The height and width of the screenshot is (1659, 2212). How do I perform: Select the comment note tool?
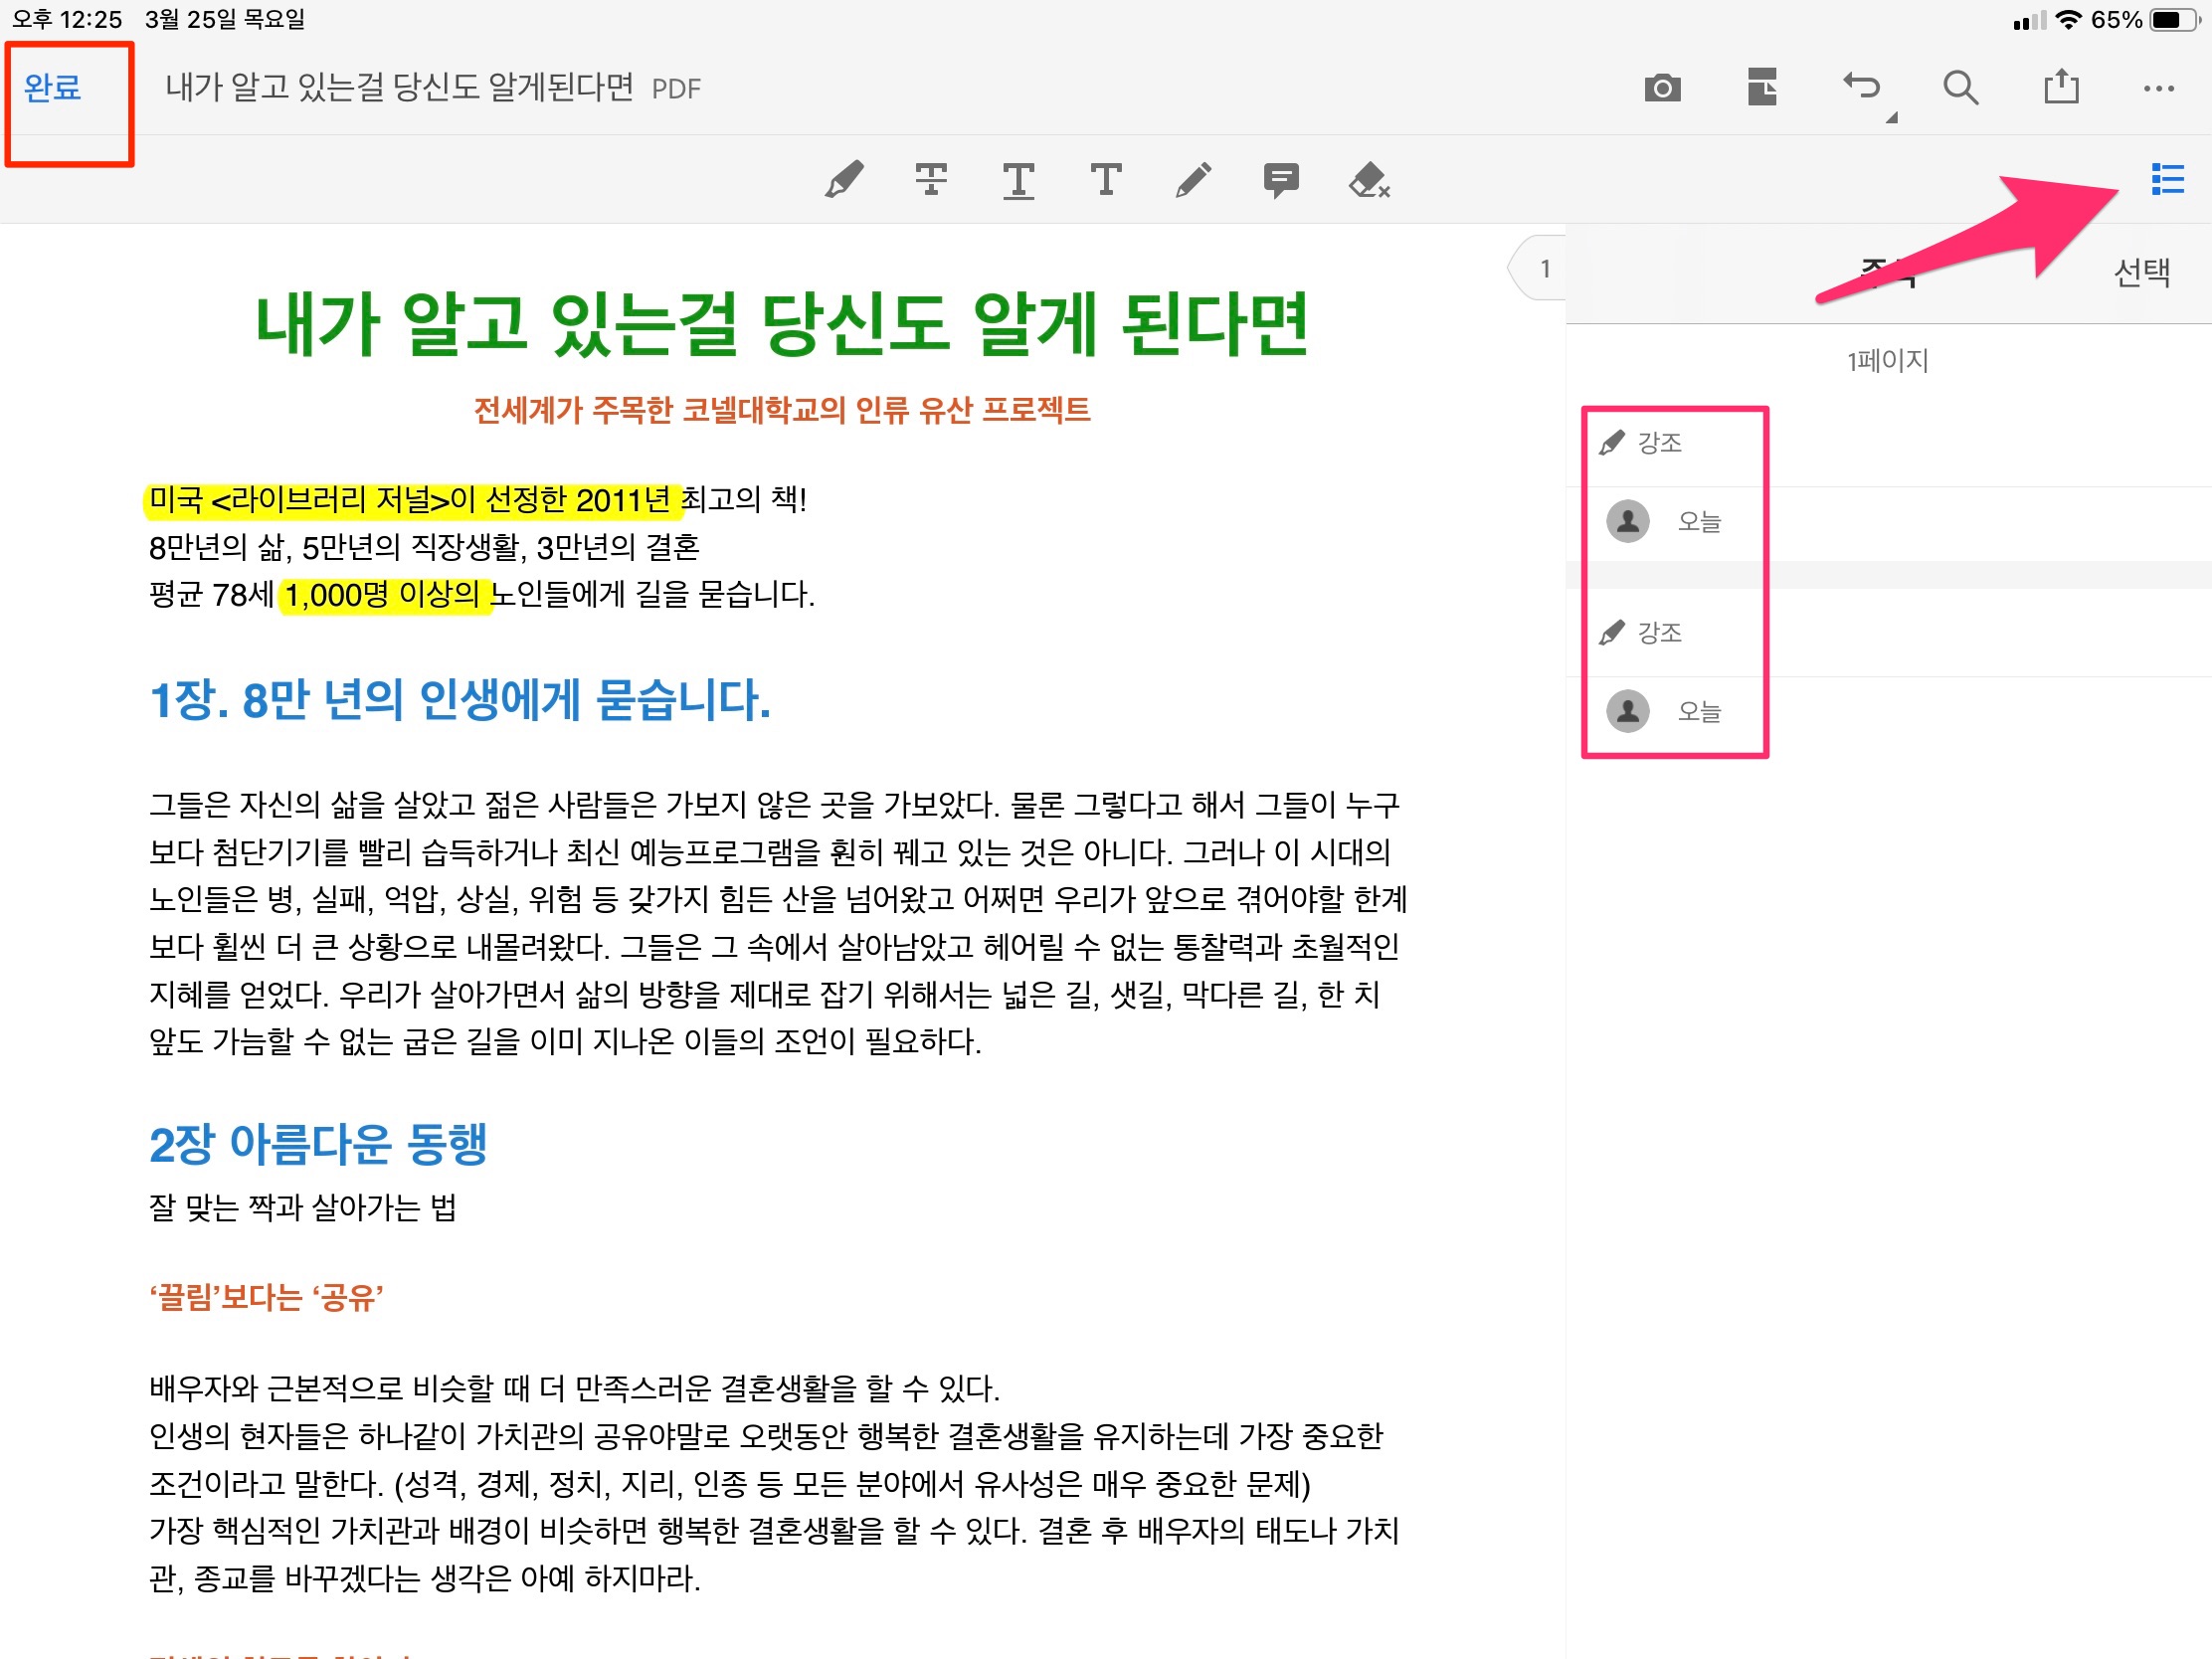coord(1281,180)
